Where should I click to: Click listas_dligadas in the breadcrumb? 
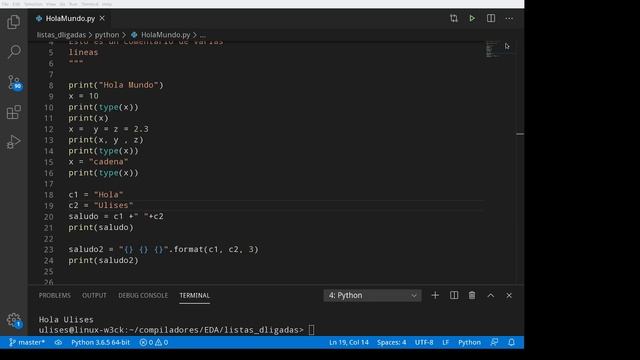click(x=61, y=35)
